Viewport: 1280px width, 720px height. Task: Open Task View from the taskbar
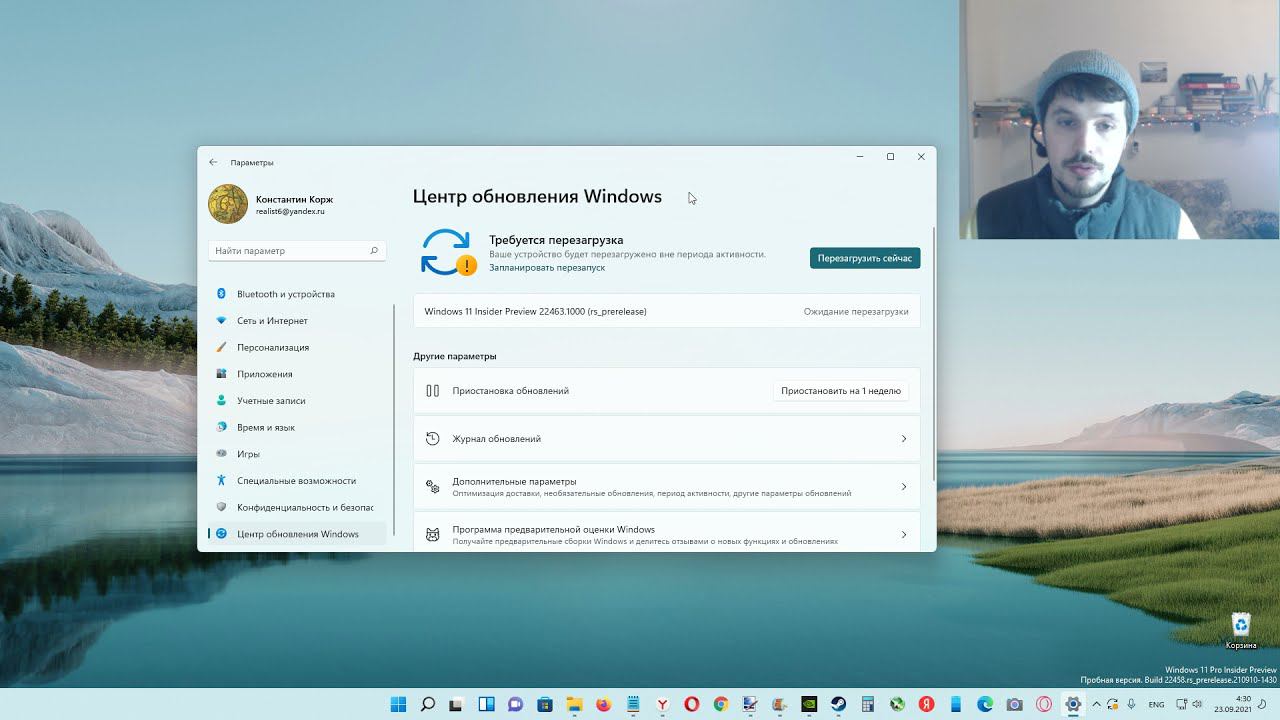coord(457,704)
